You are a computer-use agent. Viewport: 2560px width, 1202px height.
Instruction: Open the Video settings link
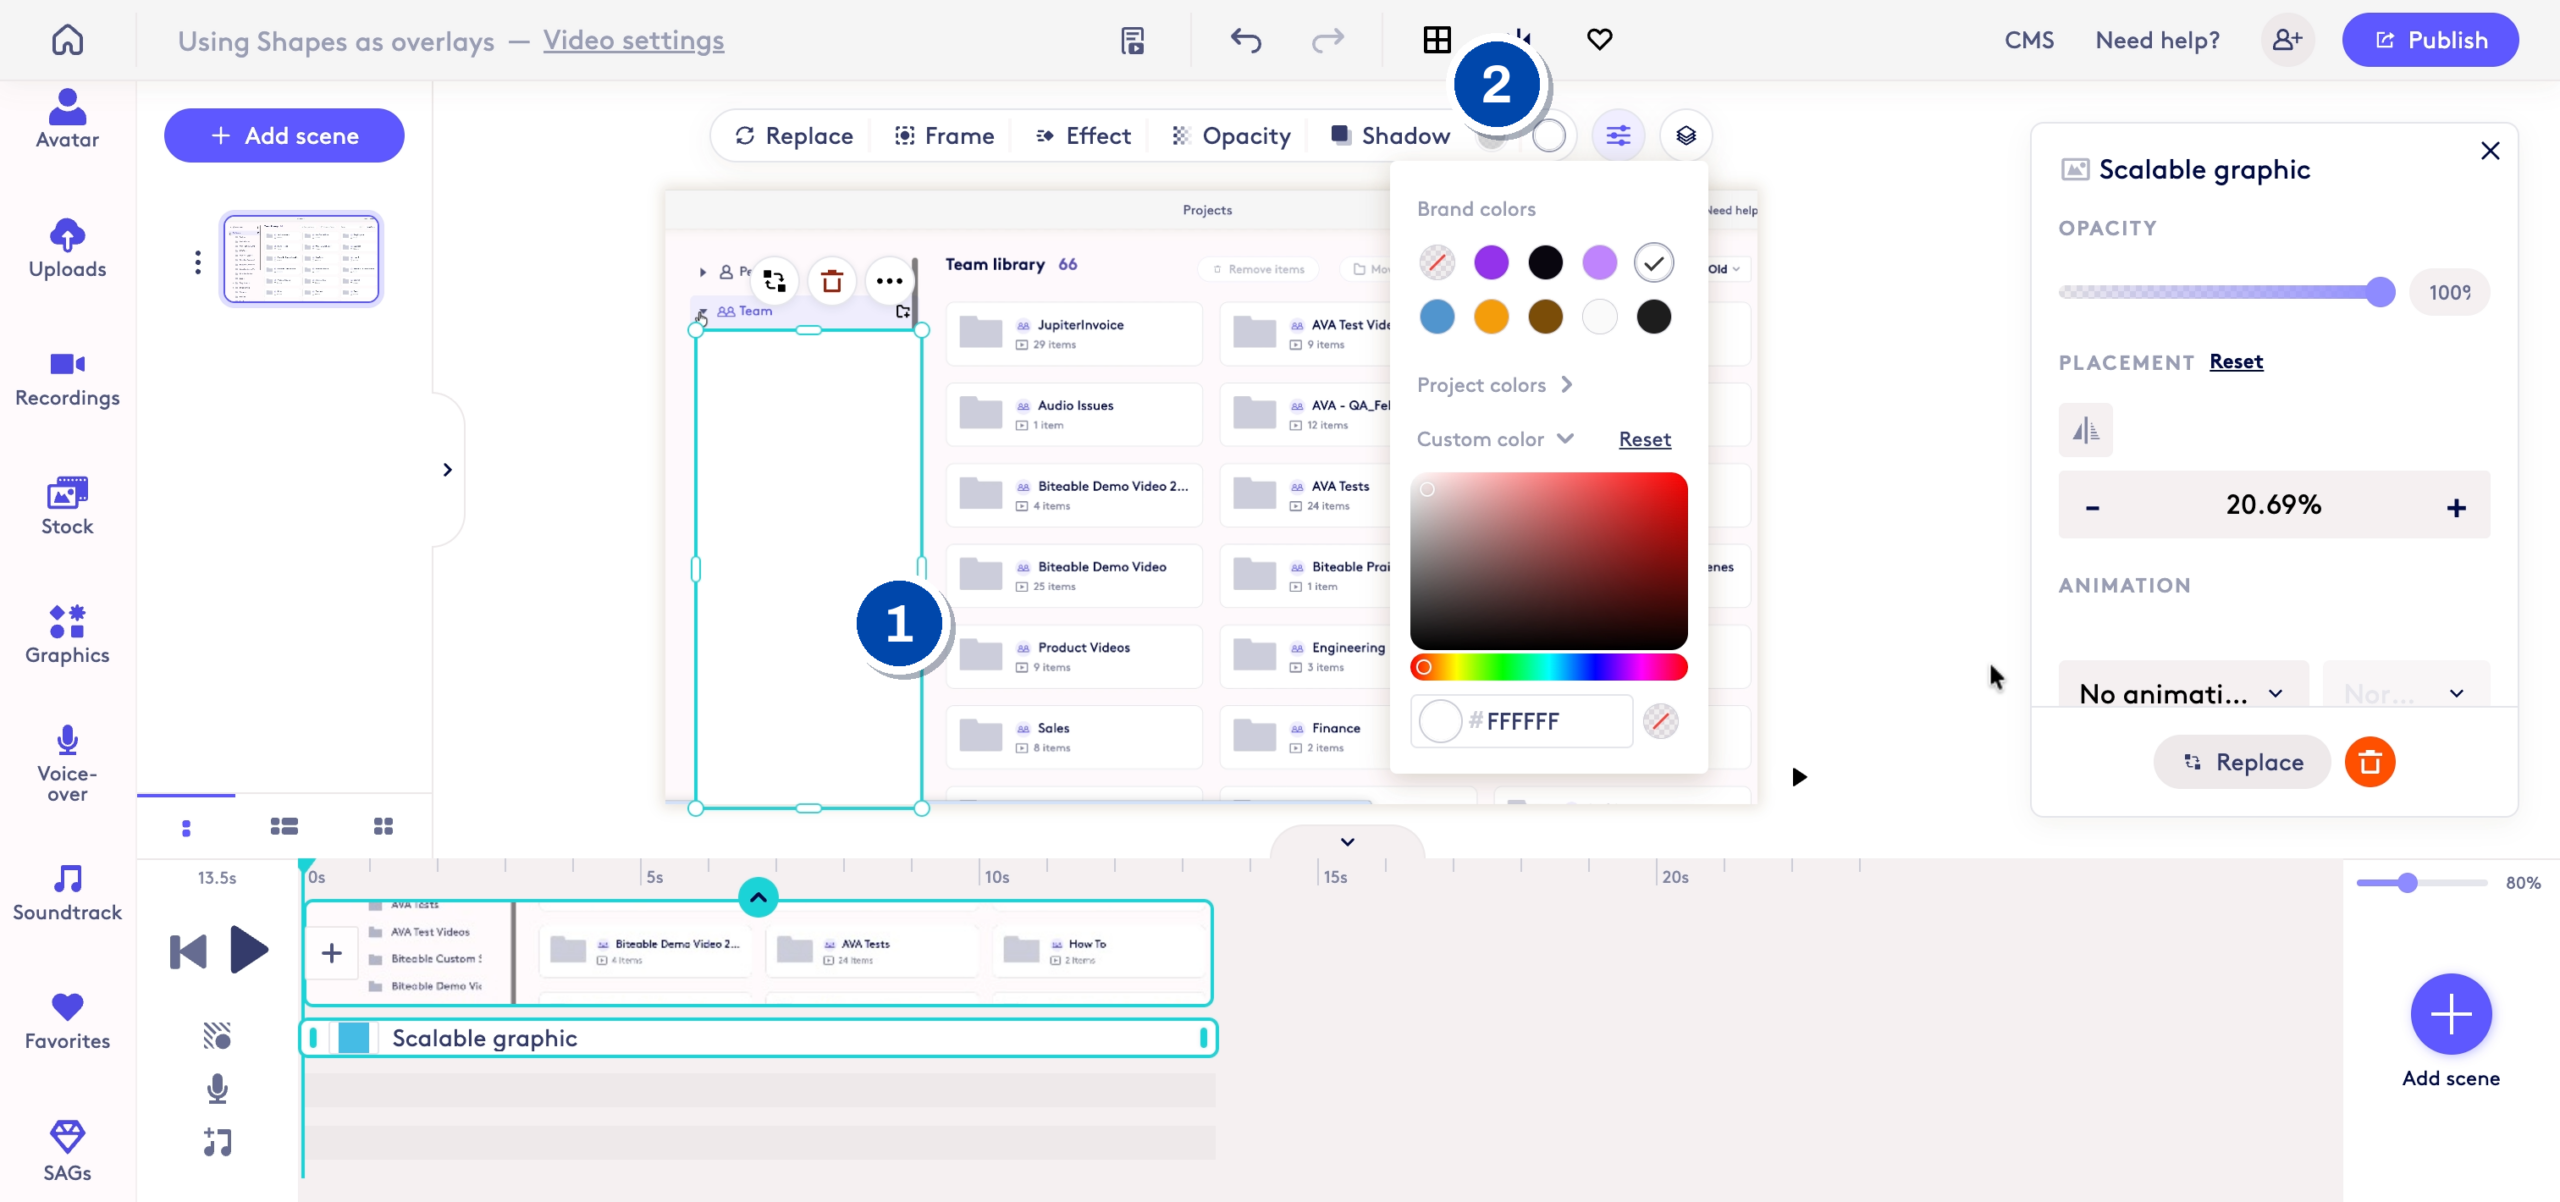633,41
